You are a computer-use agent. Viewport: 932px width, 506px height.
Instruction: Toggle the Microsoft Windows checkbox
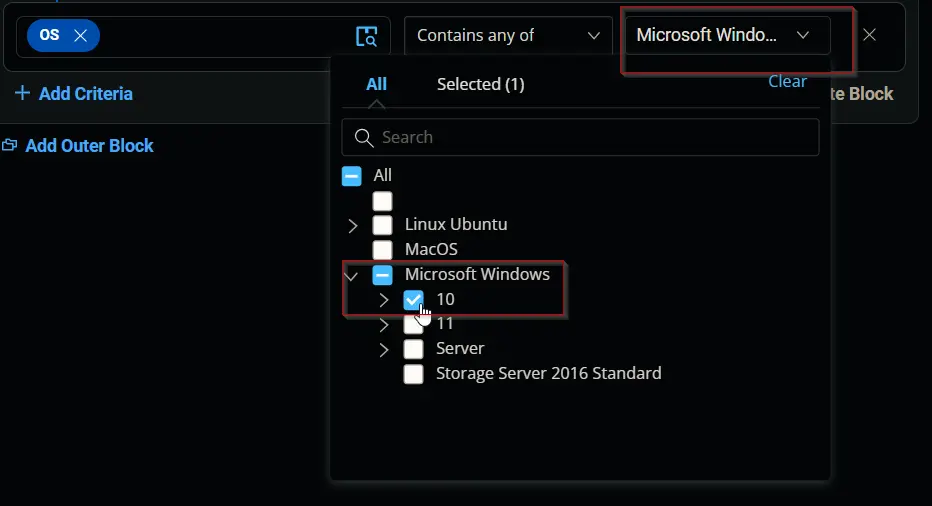tap(382, 275)
